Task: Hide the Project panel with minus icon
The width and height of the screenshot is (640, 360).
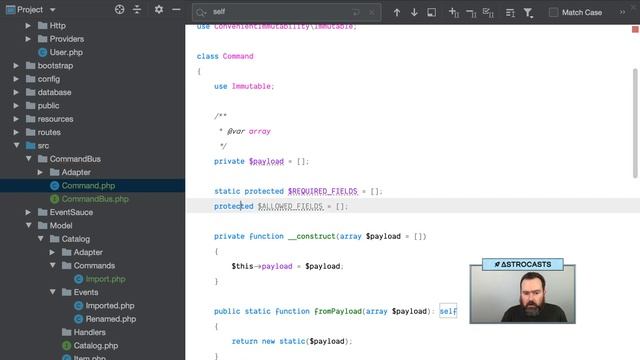Action: coord(176,9)
